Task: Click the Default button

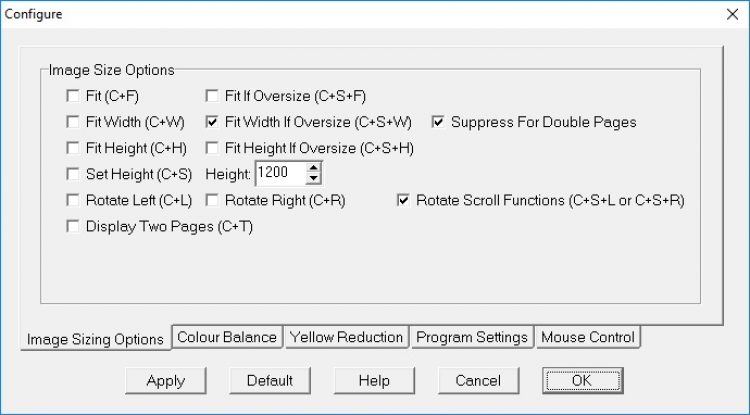Action: [269, 381]
